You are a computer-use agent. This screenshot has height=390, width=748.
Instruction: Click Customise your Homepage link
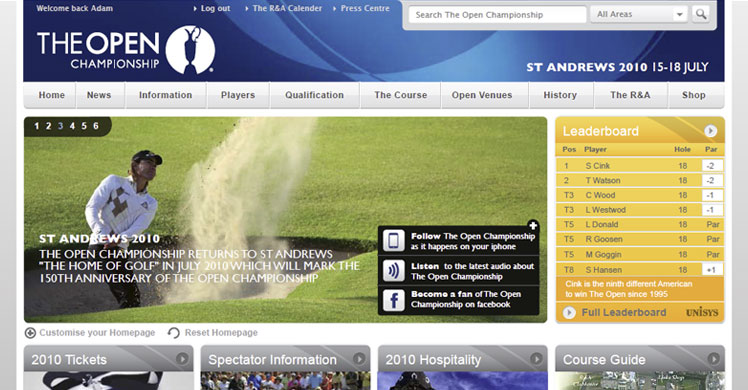pyautogui.click(x=97, y=333)
